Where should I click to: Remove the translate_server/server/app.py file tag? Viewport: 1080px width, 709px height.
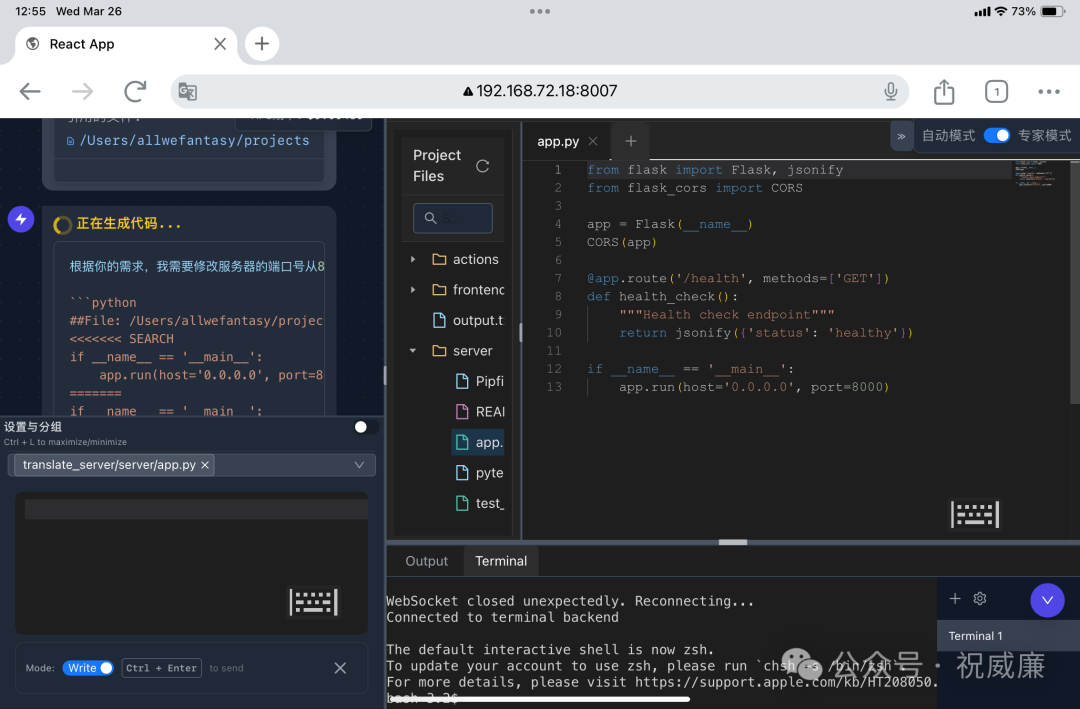tap(205, 465)
